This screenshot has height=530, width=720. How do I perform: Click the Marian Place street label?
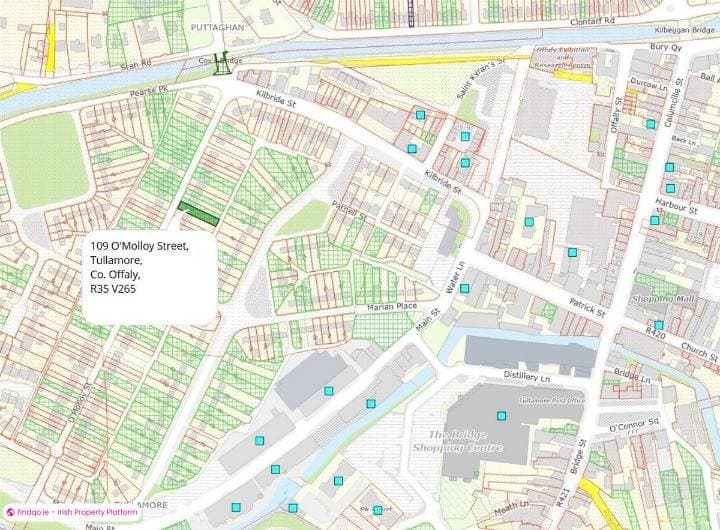(392, 306)
